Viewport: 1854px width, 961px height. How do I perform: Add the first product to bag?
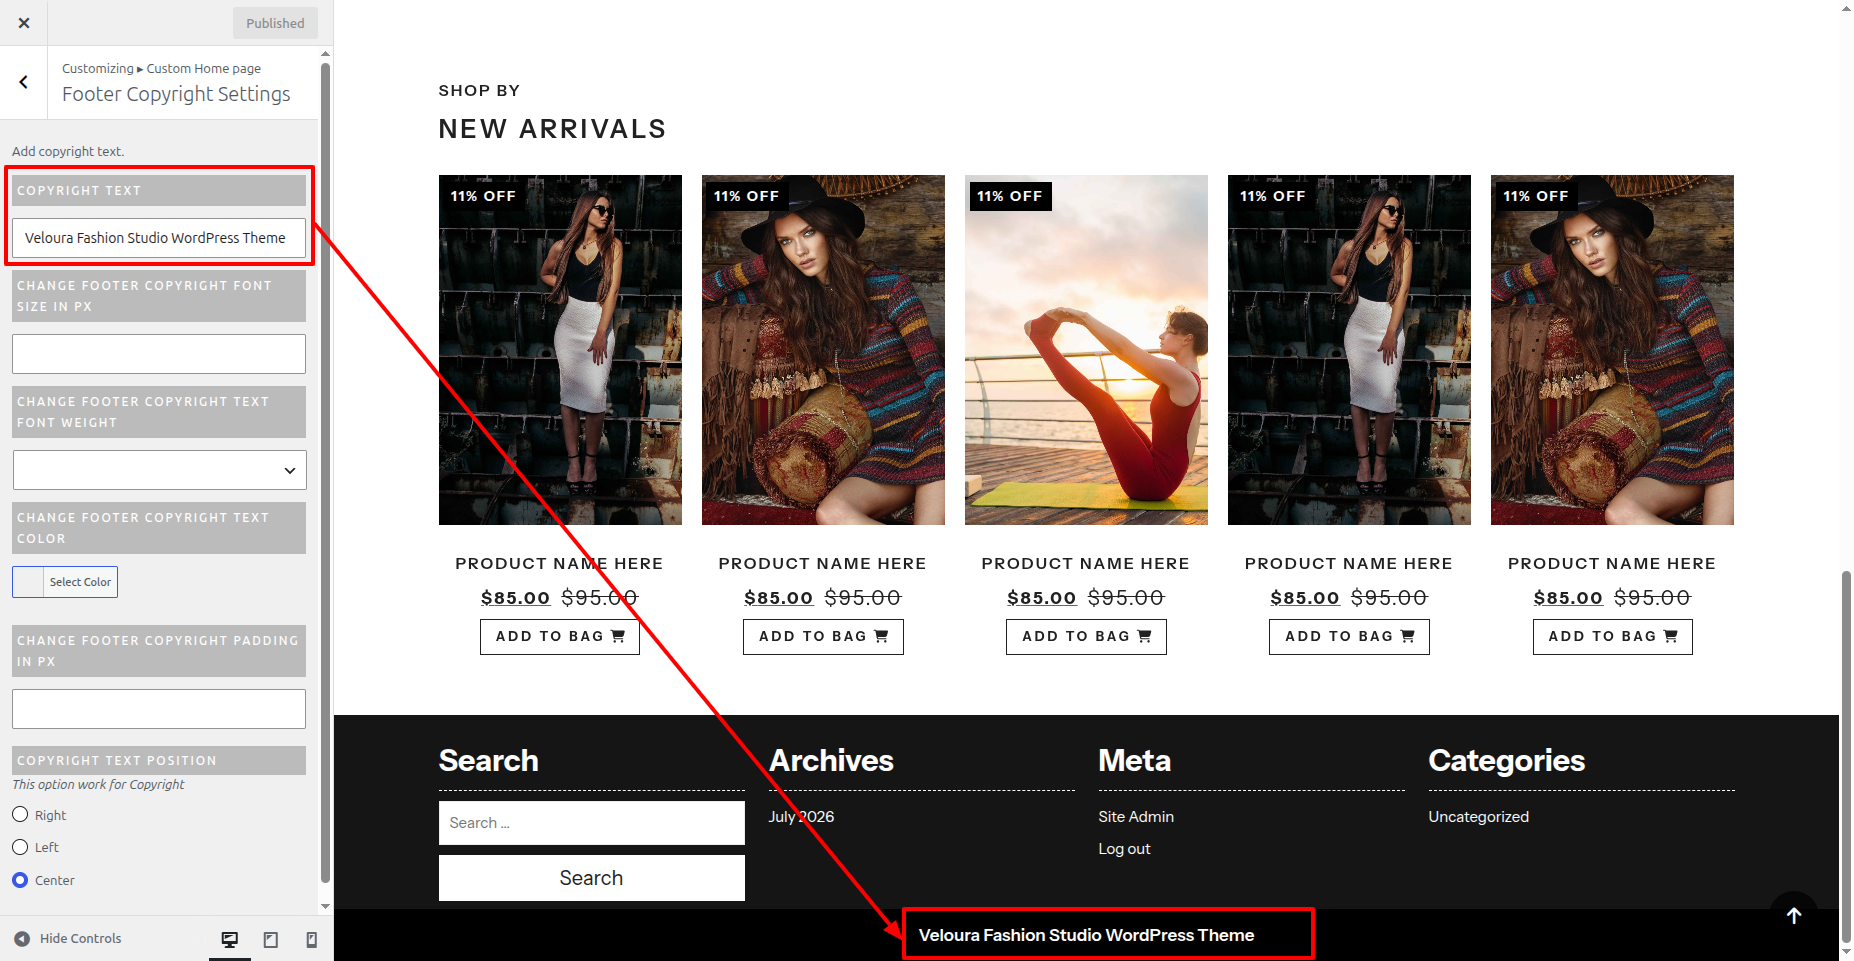pos(560,637)
